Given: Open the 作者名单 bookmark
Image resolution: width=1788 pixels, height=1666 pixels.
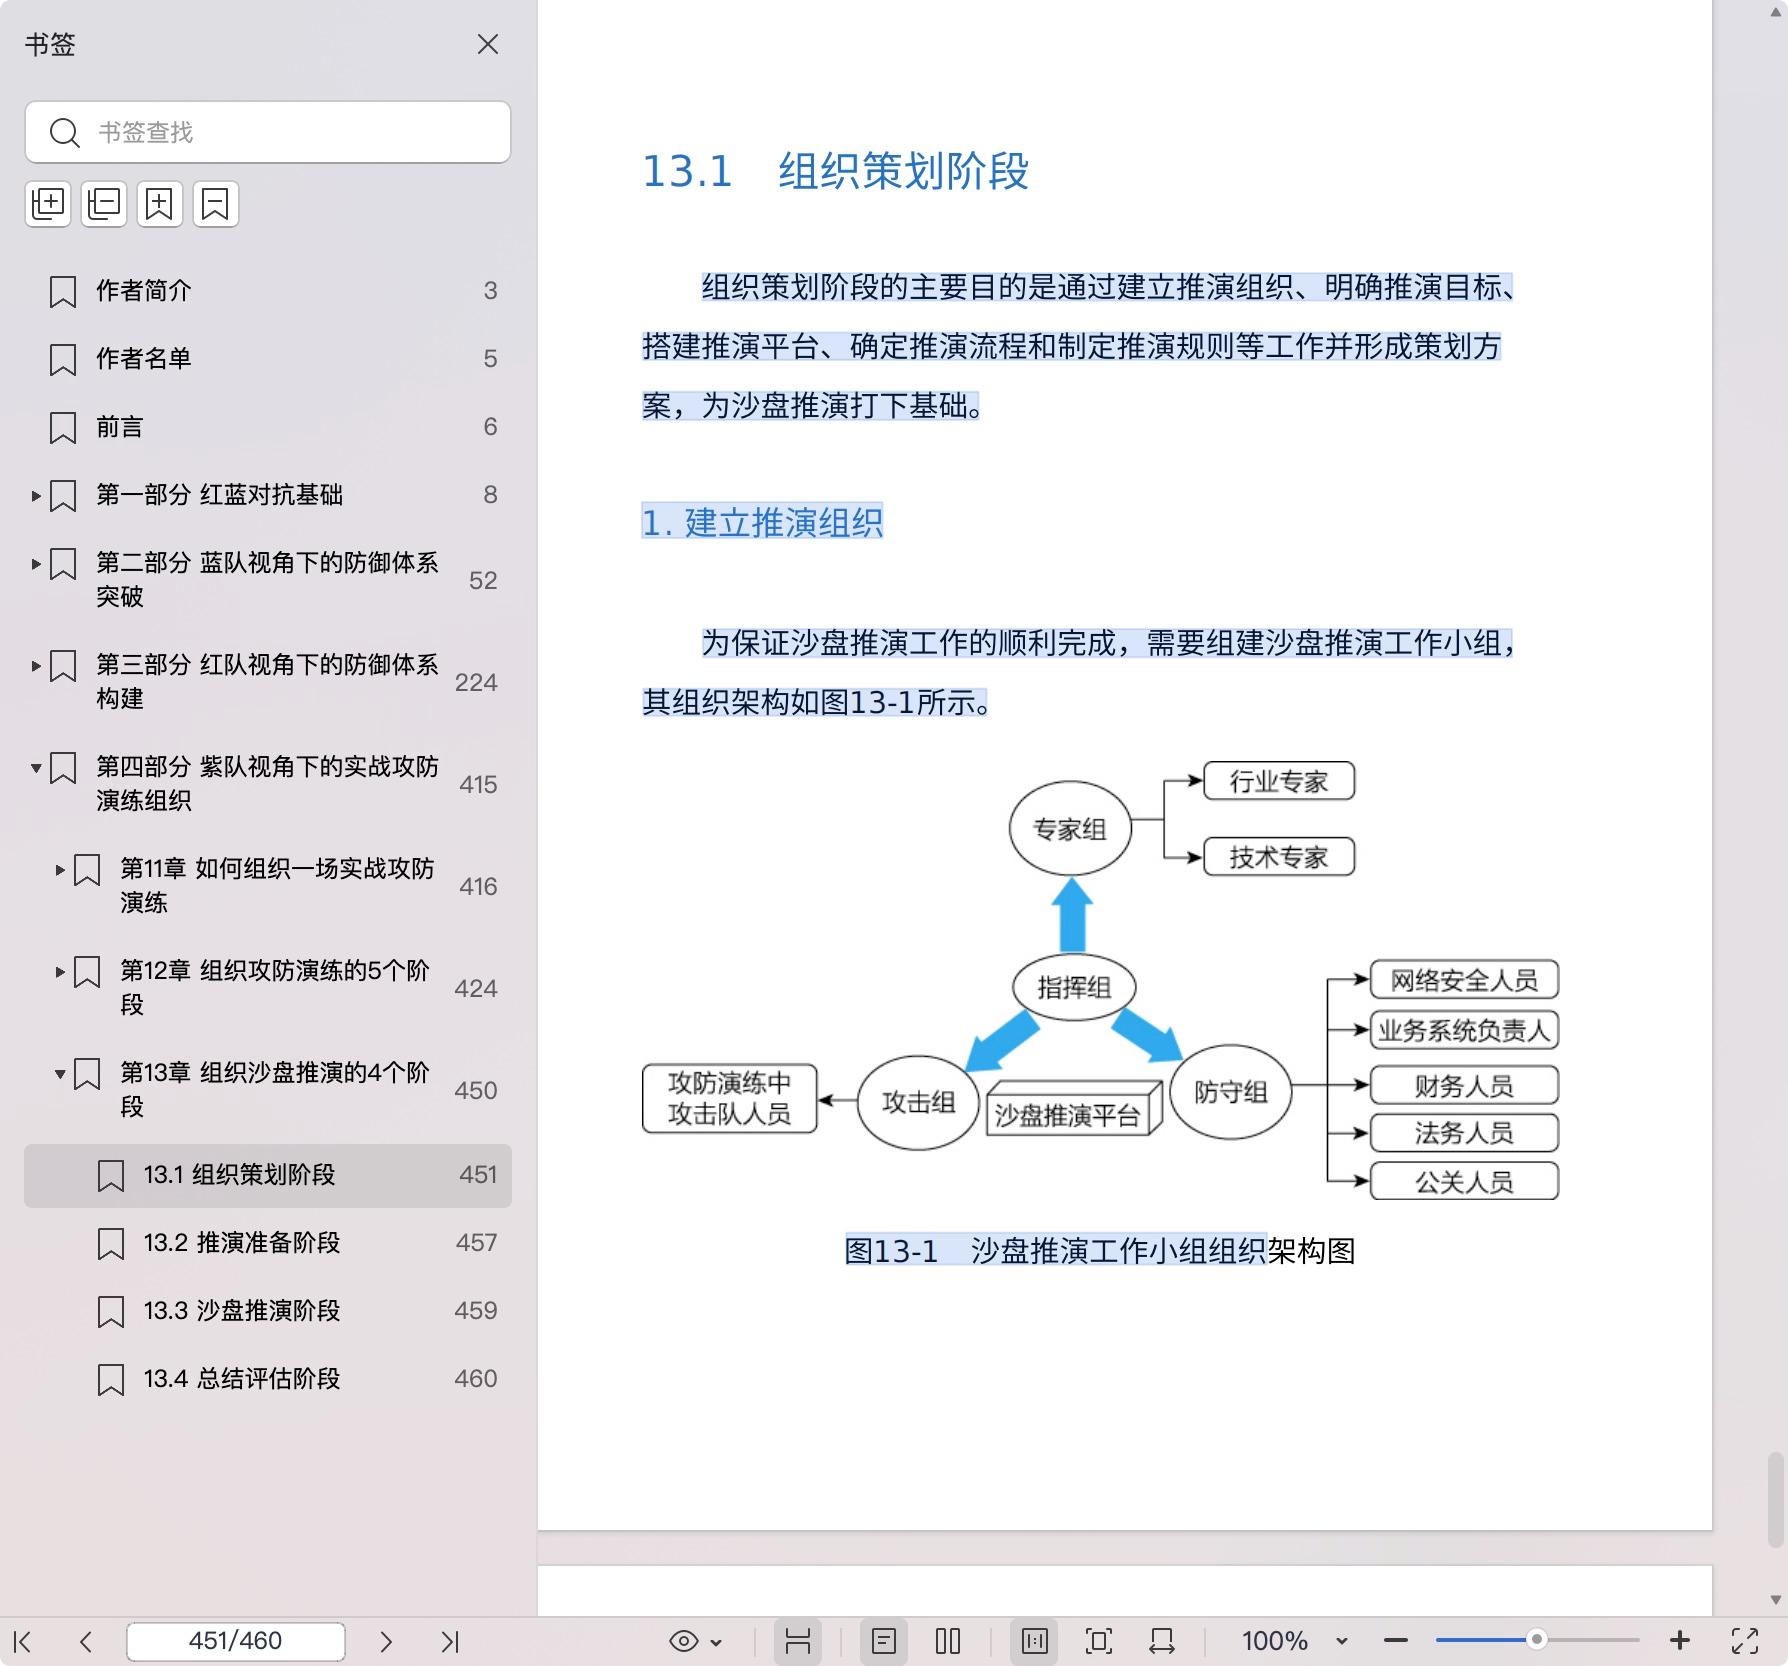Looking at the screenshot, I should 268,359.
